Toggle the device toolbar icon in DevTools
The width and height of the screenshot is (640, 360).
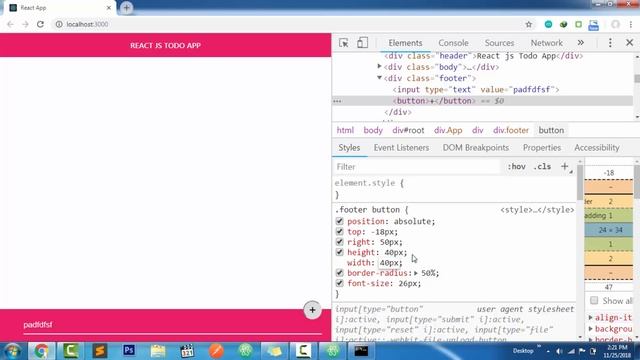362,43
